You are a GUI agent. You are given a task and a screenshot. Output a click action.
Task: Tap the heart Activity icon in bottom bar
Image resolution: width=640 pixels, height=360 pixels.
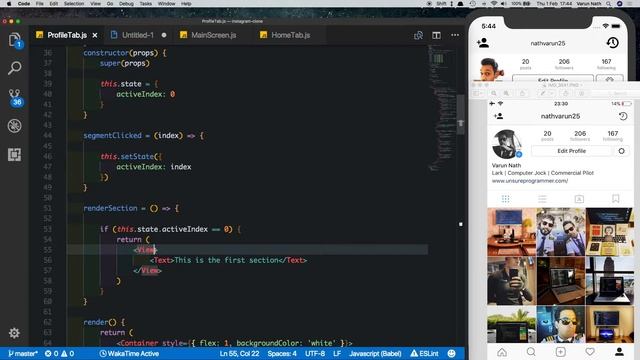(x=590, y=351)
